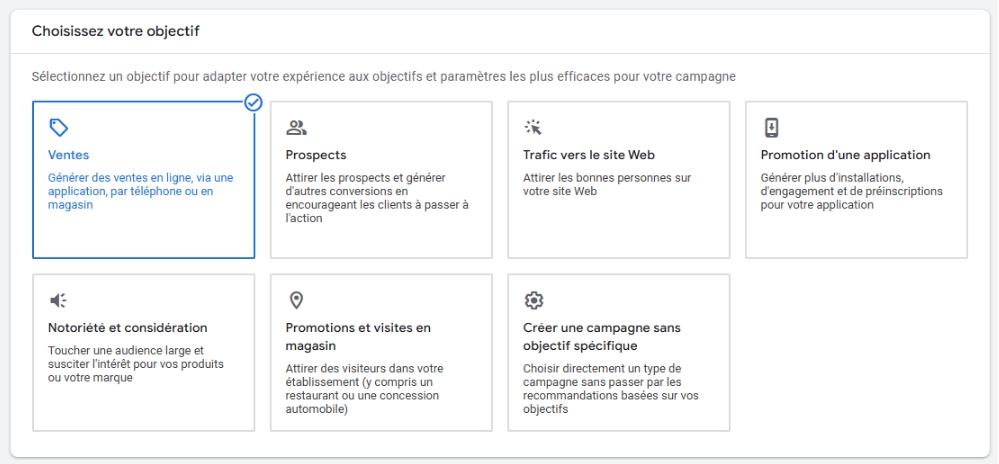Click the Ventes title text
Viewport: 999px width, 464px height.
(x=69, y=155)
